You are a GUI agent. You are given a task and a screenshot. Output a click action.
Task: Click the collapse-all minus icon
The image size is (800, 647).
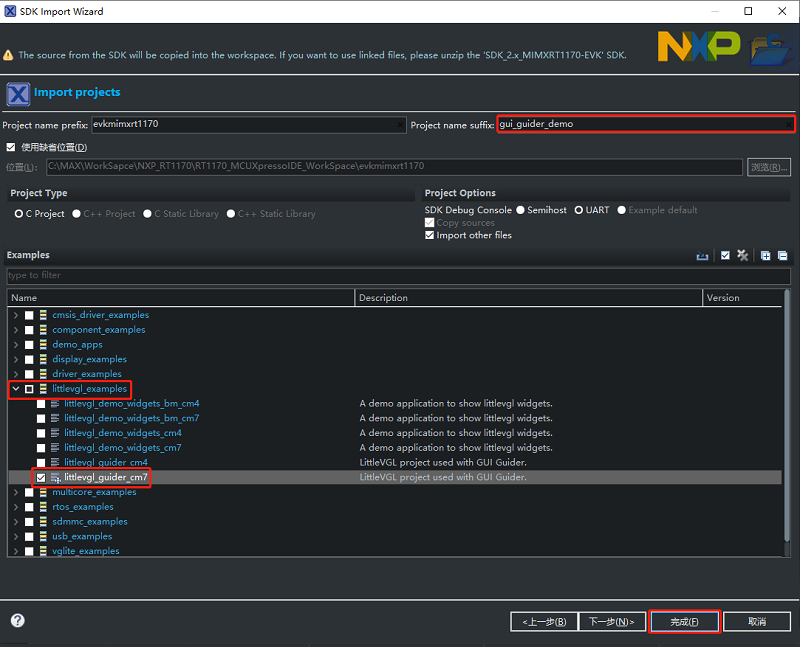783,256
